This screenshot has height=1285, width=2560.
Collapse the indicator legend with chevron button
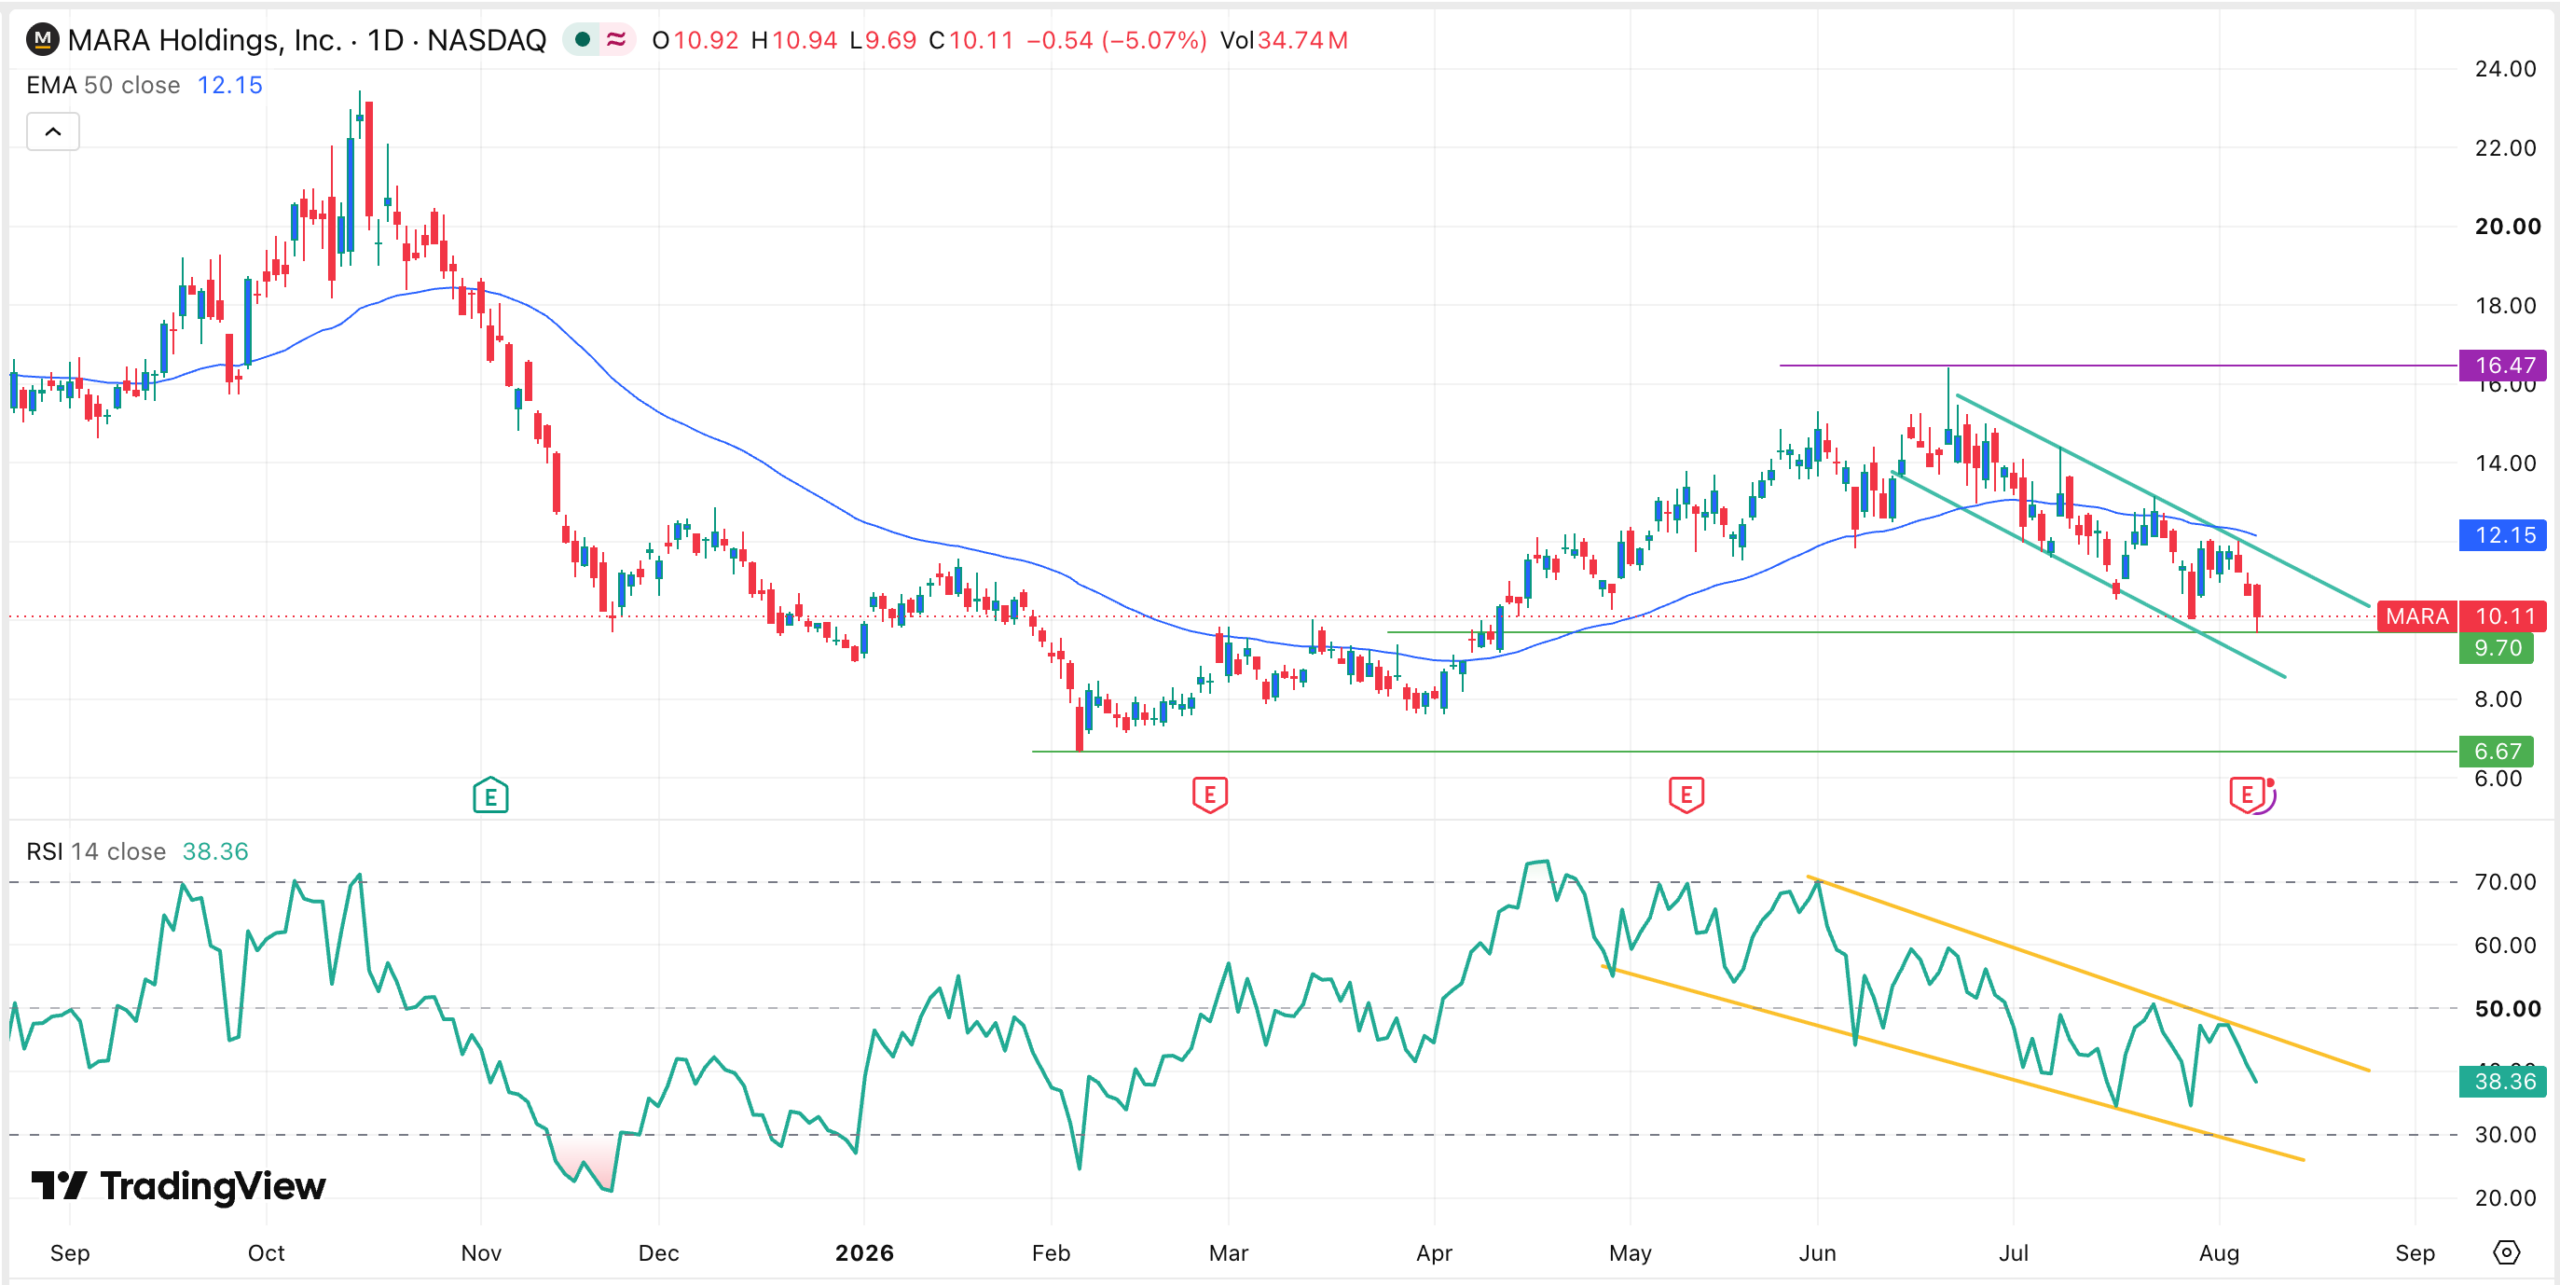click(53, 131)
